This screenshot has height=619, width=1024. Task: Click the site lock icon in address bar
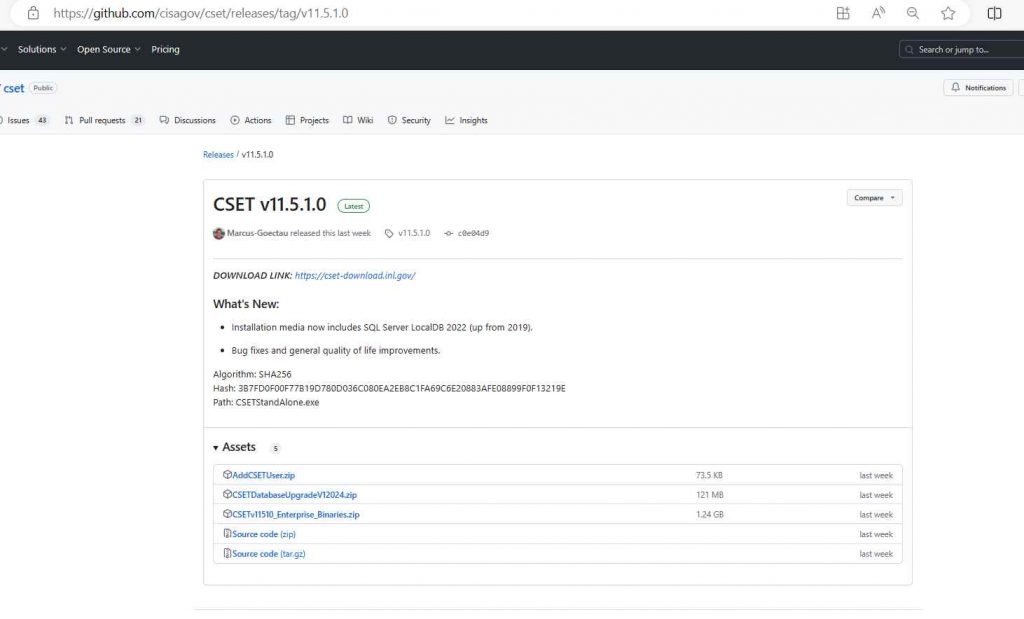pos(33,13)
